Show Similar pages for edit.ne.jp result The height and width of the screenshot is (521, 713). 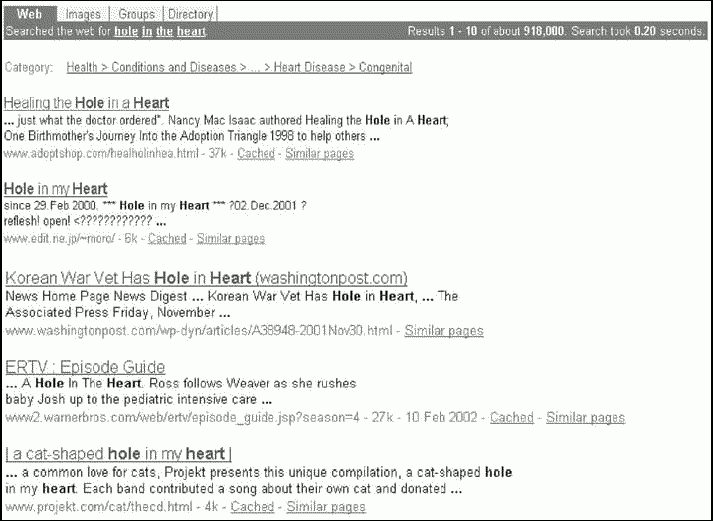[x=231, y=239]
